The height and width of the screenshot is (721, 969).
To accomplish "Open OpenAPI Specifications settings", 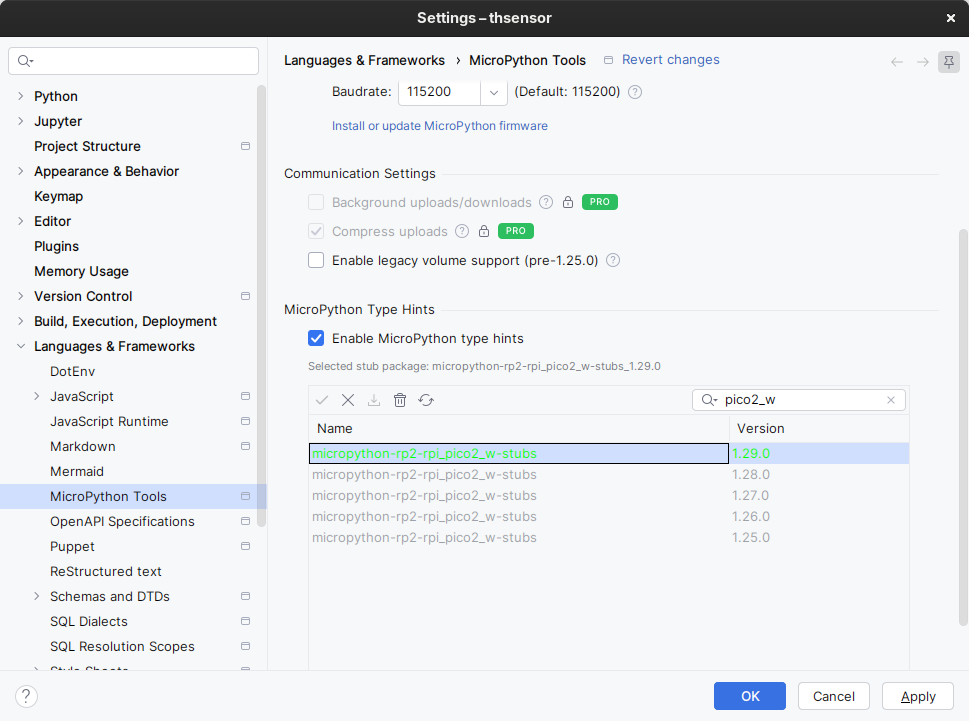I will pyautogui.click(x=122, y=521).
